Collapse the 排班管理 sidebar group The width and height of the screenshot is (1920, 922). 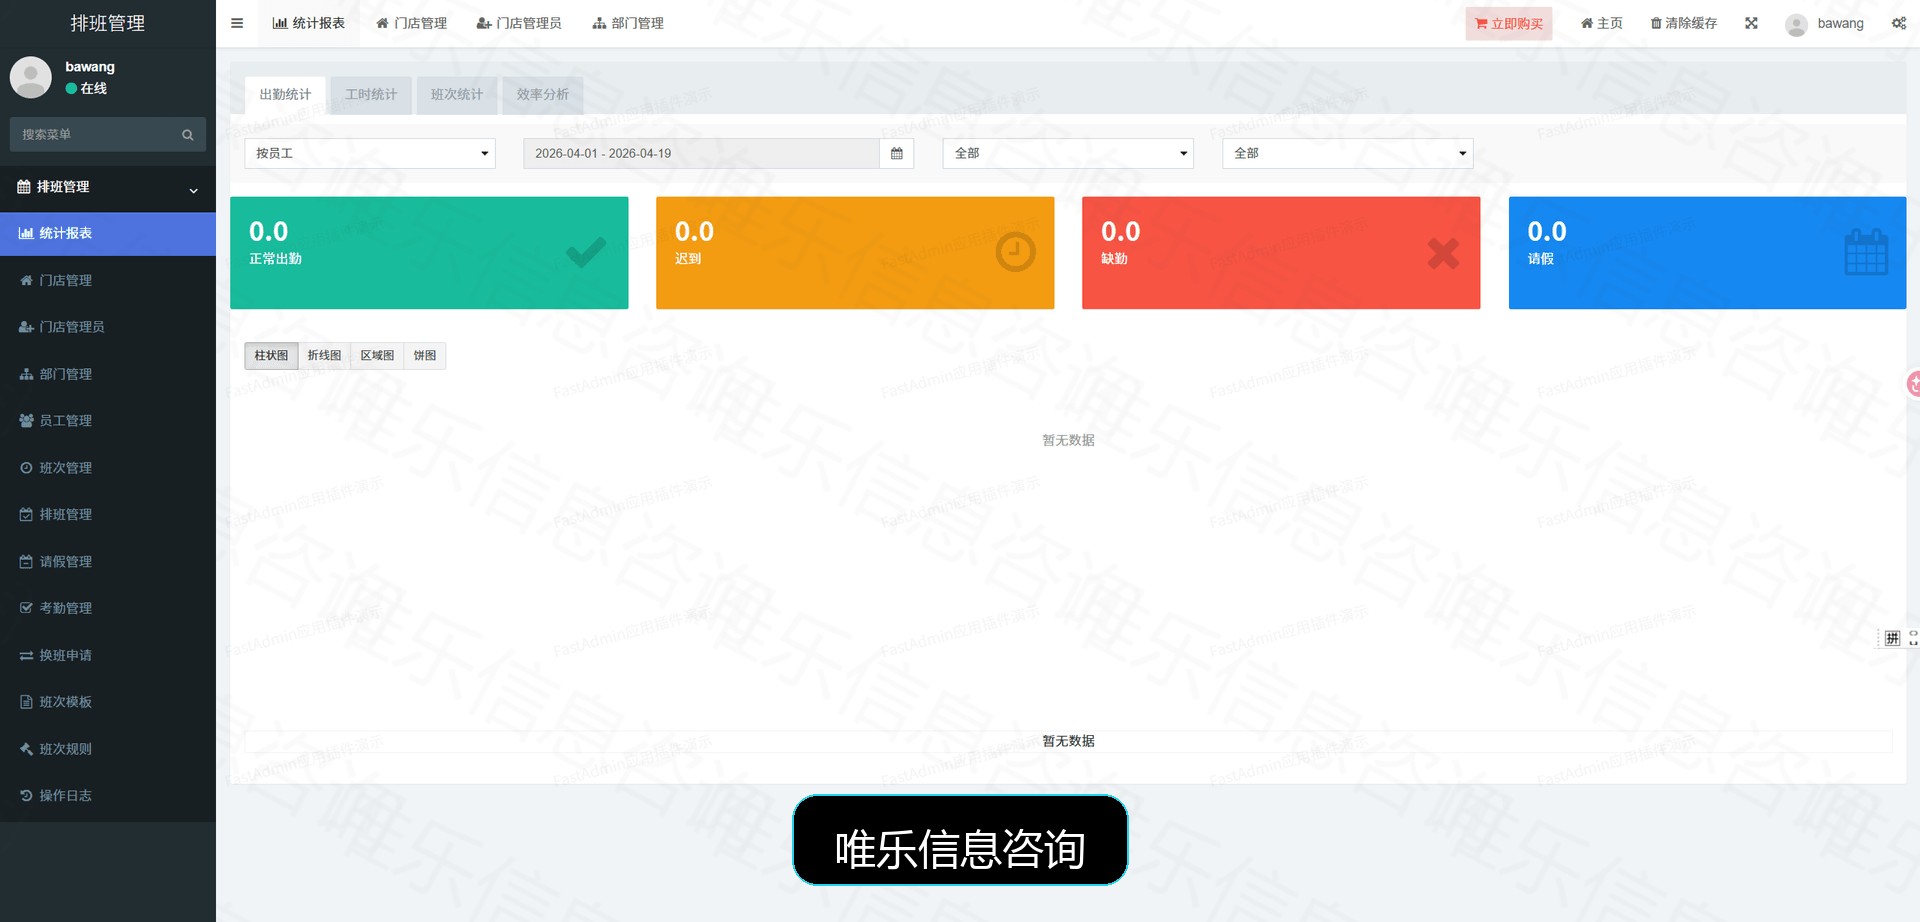(108, 187)
